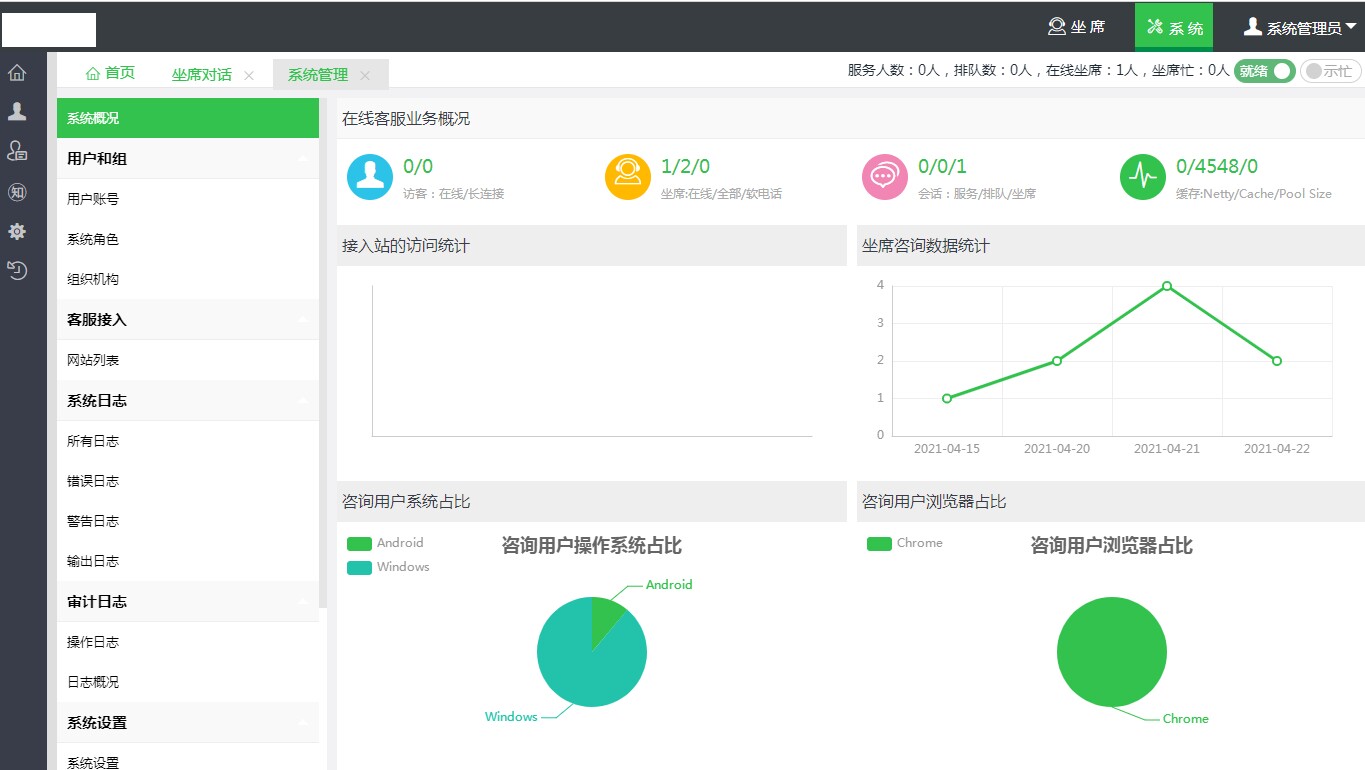
Task: Open 所有日志 in the side menu
Action: tap(188, 441)
